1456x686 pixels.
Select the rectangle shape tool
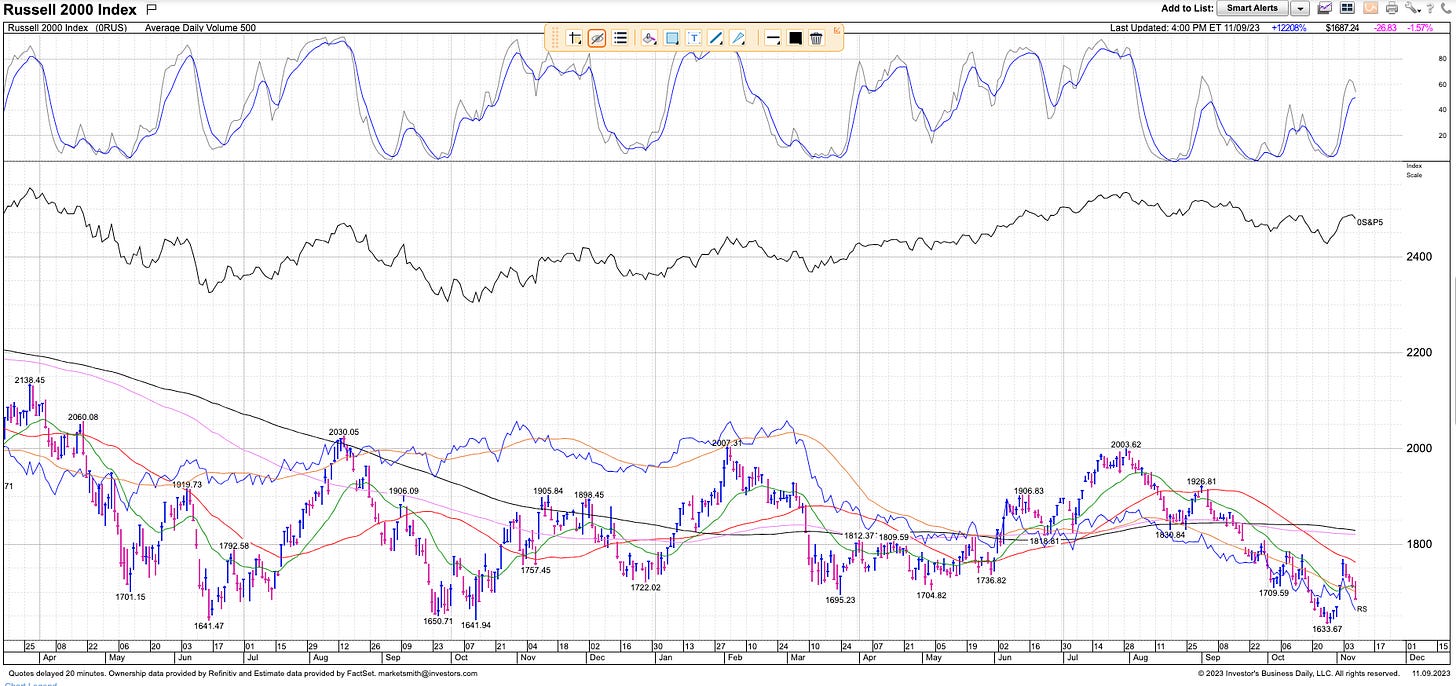click(x=672, y=38)
